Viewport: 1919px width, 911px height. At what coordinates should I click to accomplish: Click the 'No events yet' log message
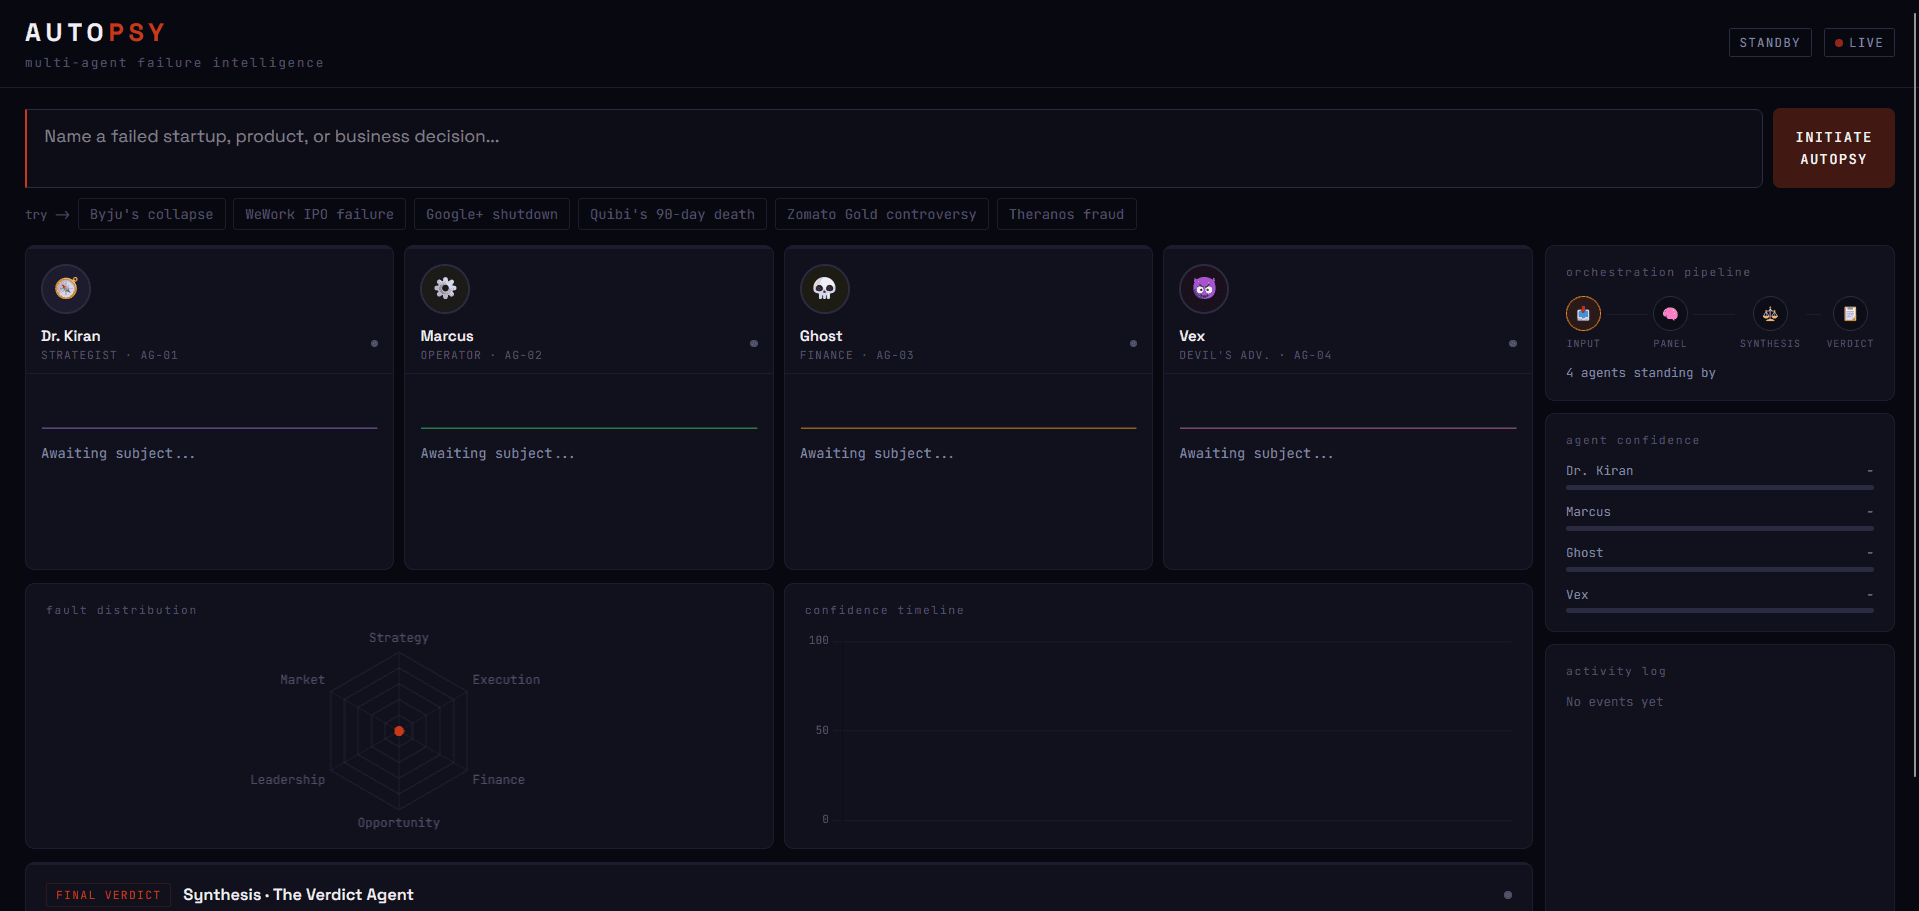click(1615, 702)
